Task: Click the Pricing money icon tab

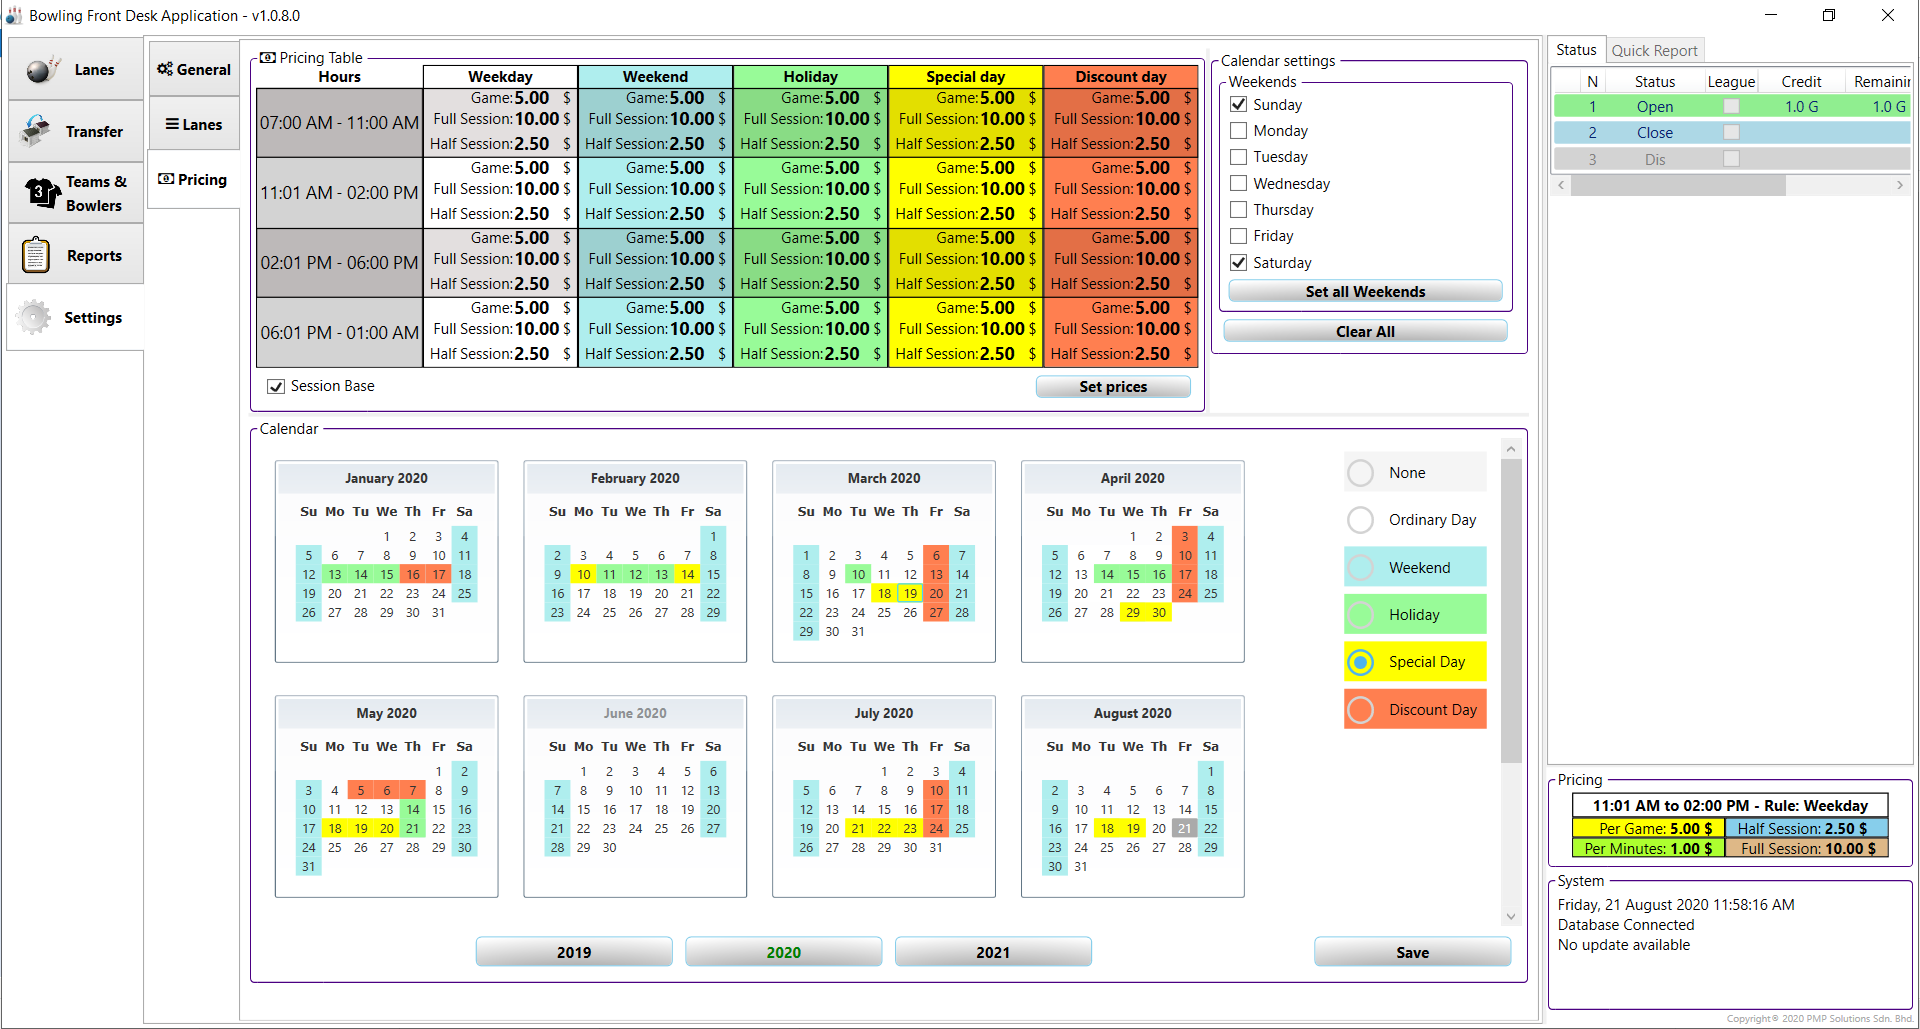Action: pyautogui.click(x=166, y=180)
